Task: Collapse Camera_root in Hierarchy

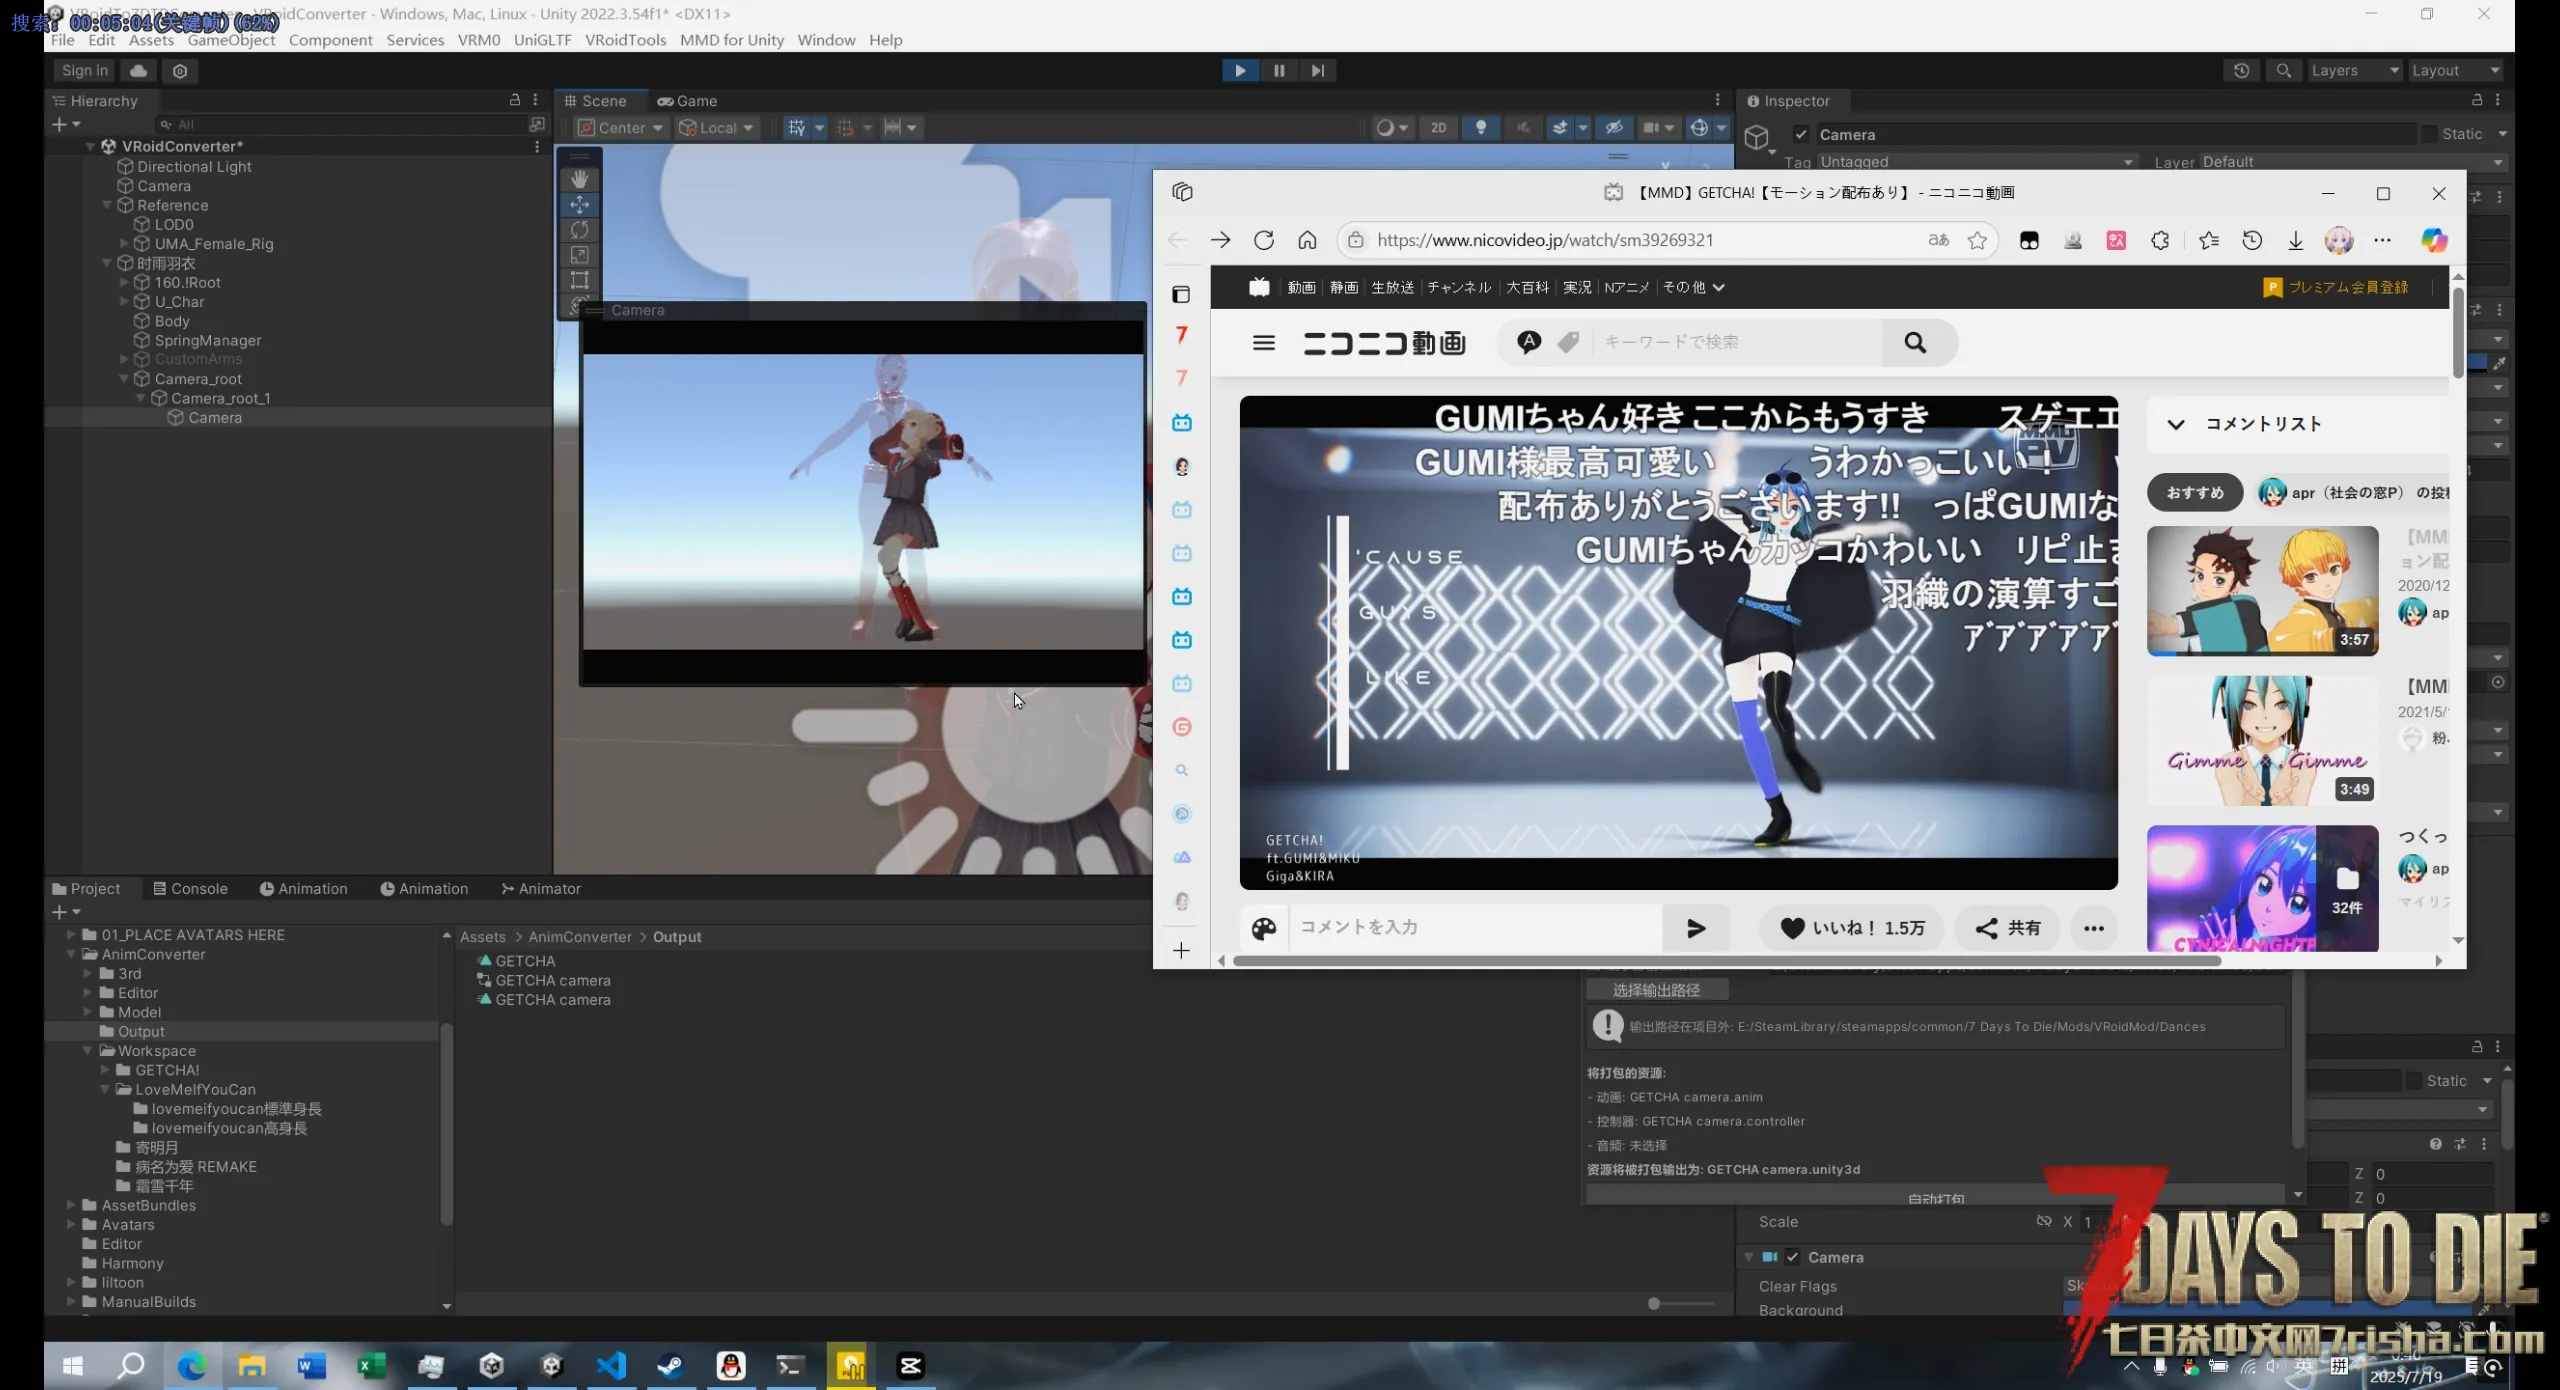Action: (124, 379)
